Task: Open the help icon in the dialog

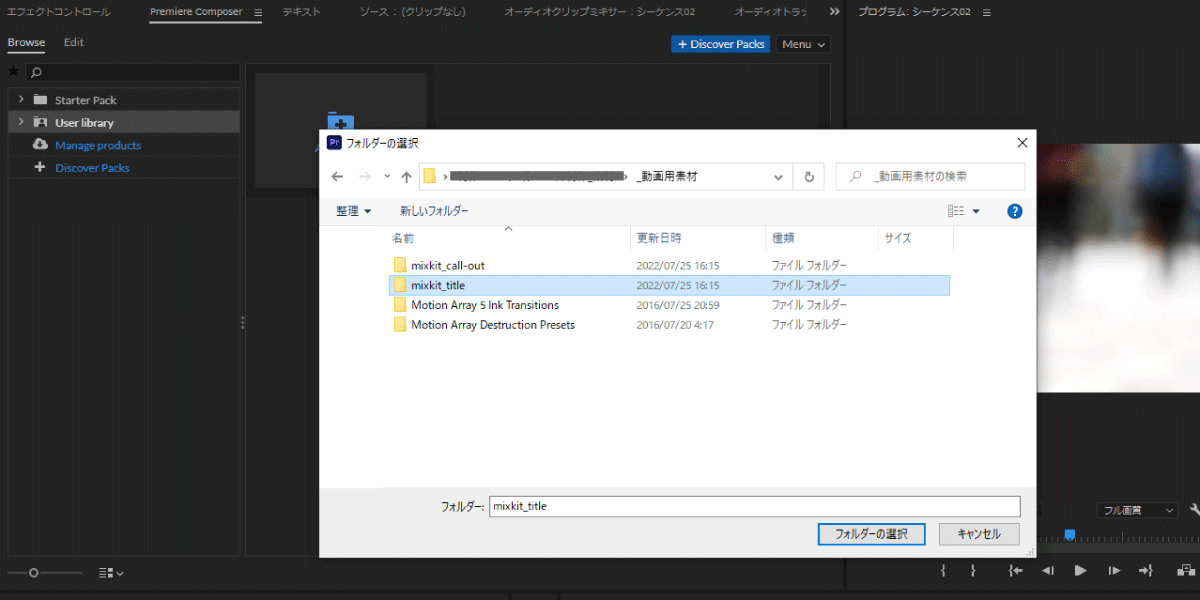Action: pos(1014,211)
